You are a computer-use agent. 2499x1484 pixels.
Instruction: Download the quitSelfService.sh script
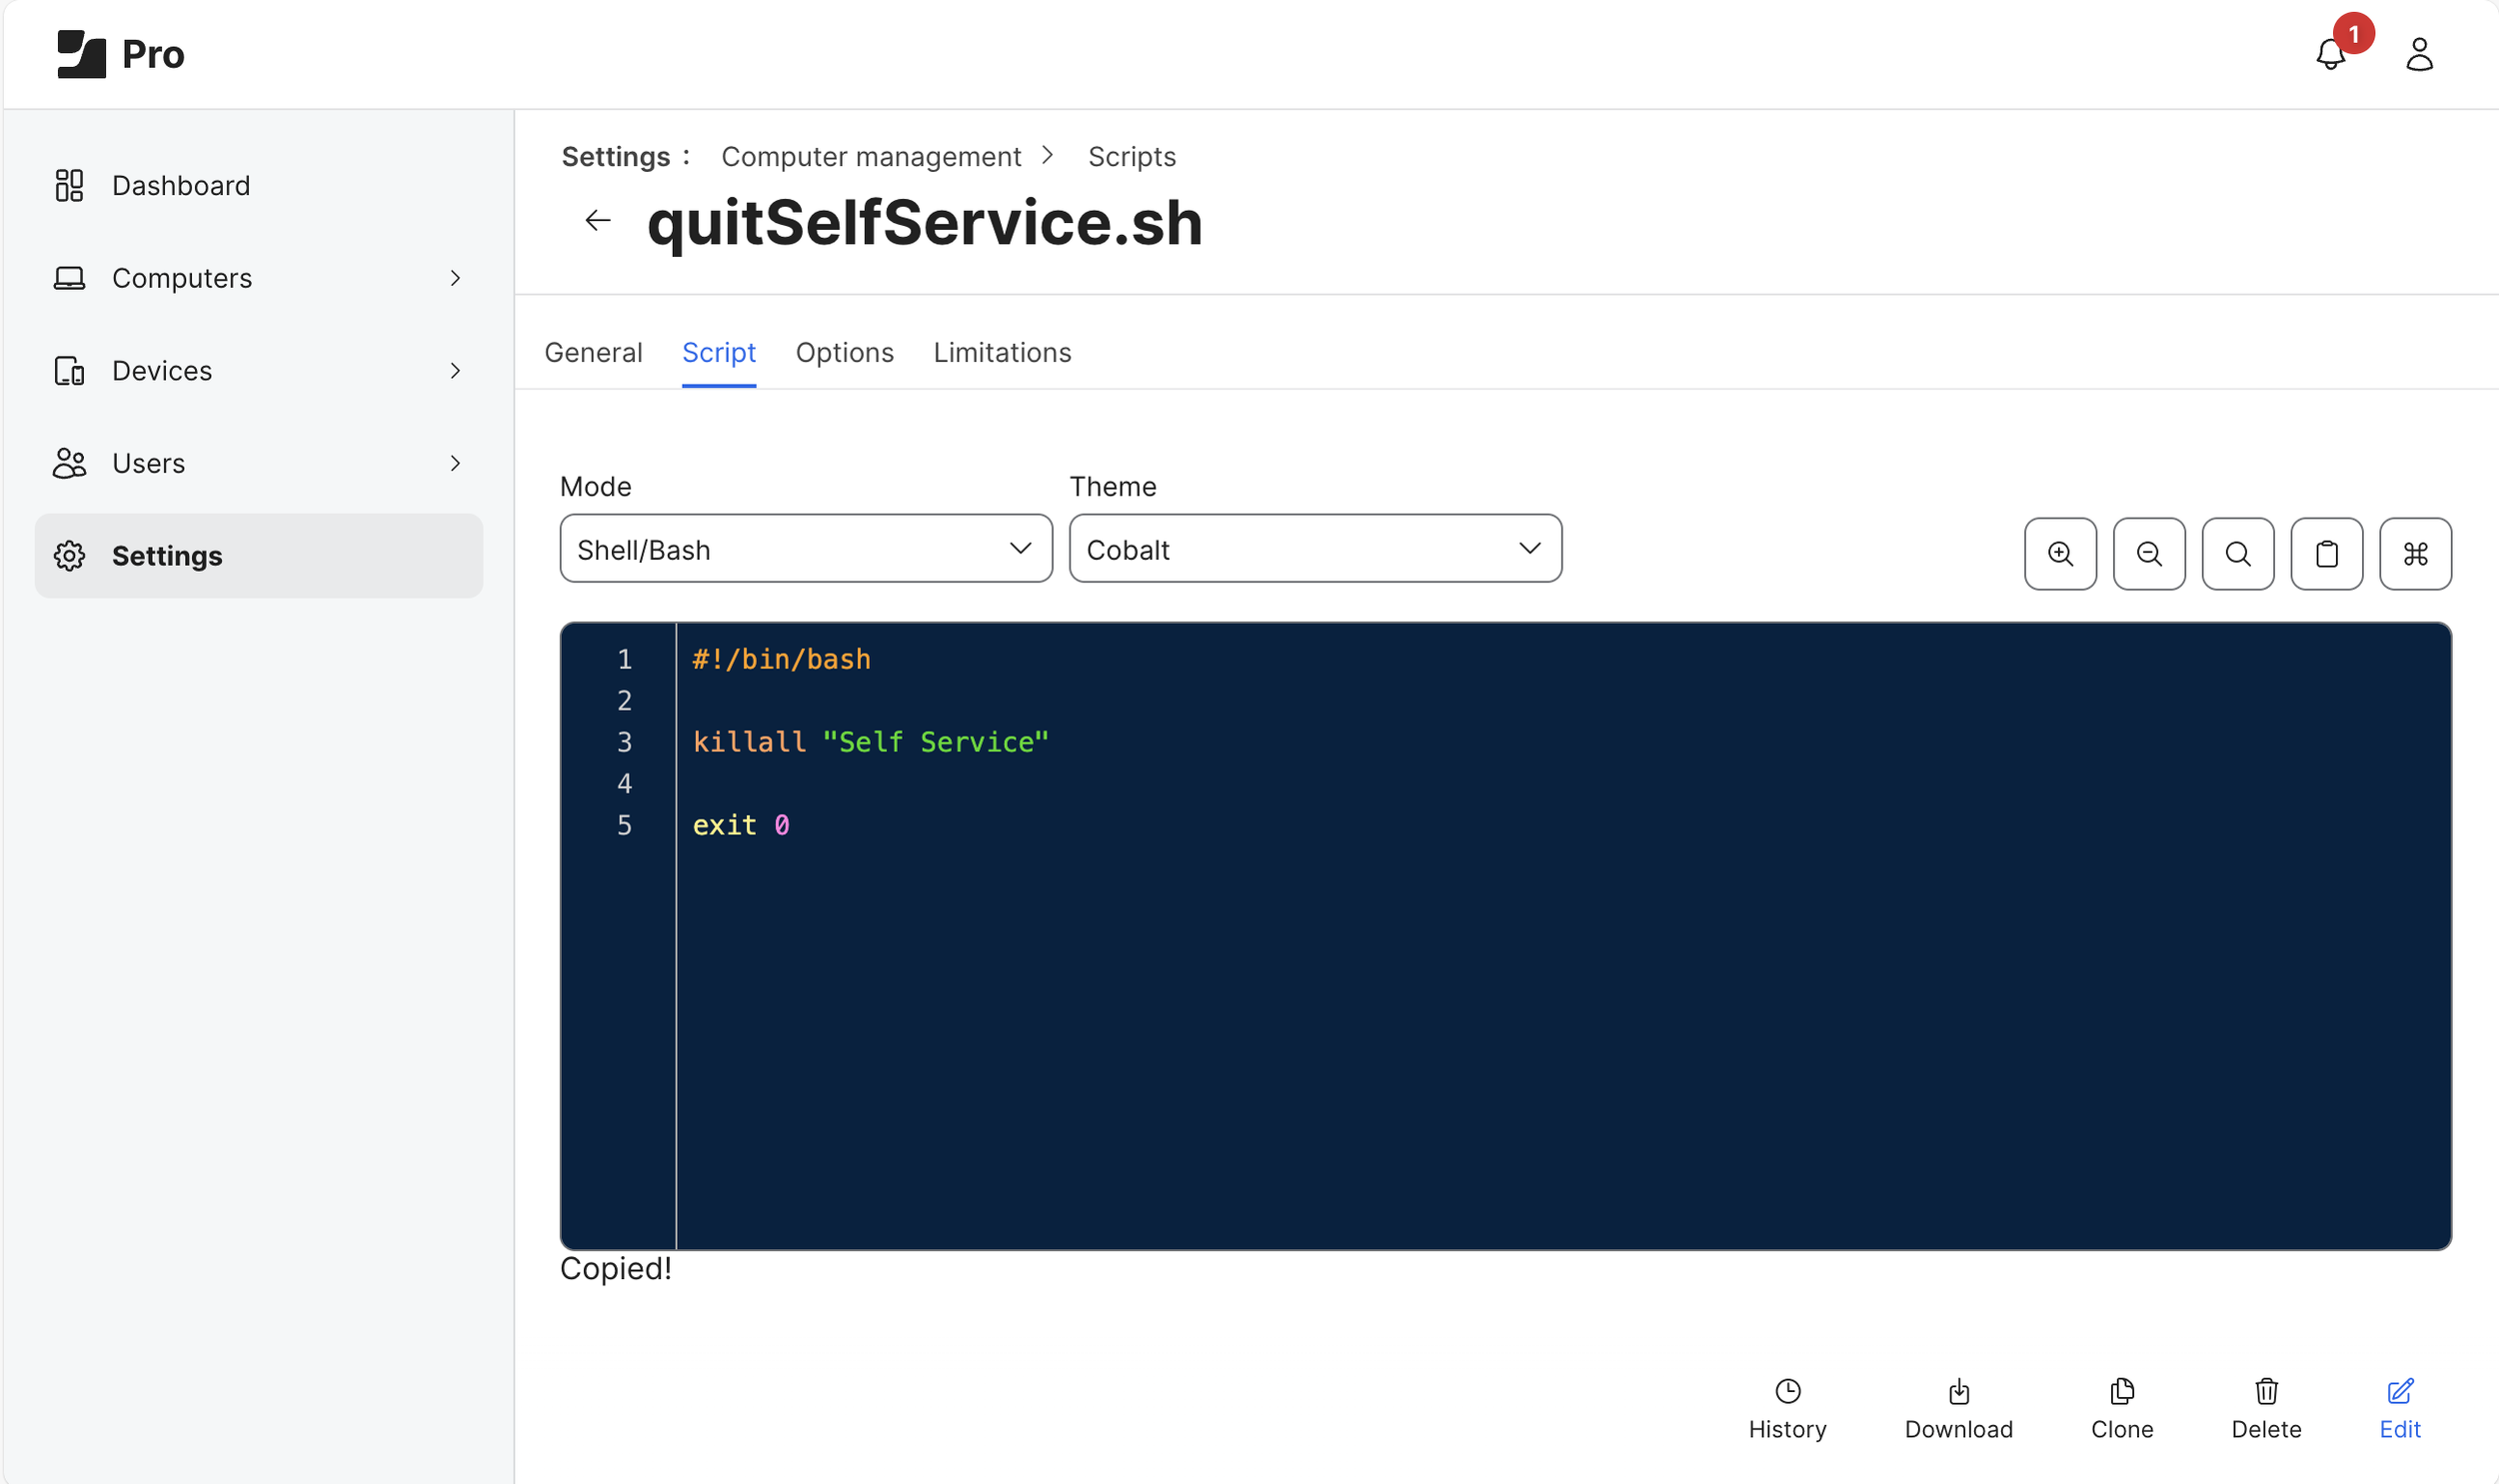coord(1958,1408)
